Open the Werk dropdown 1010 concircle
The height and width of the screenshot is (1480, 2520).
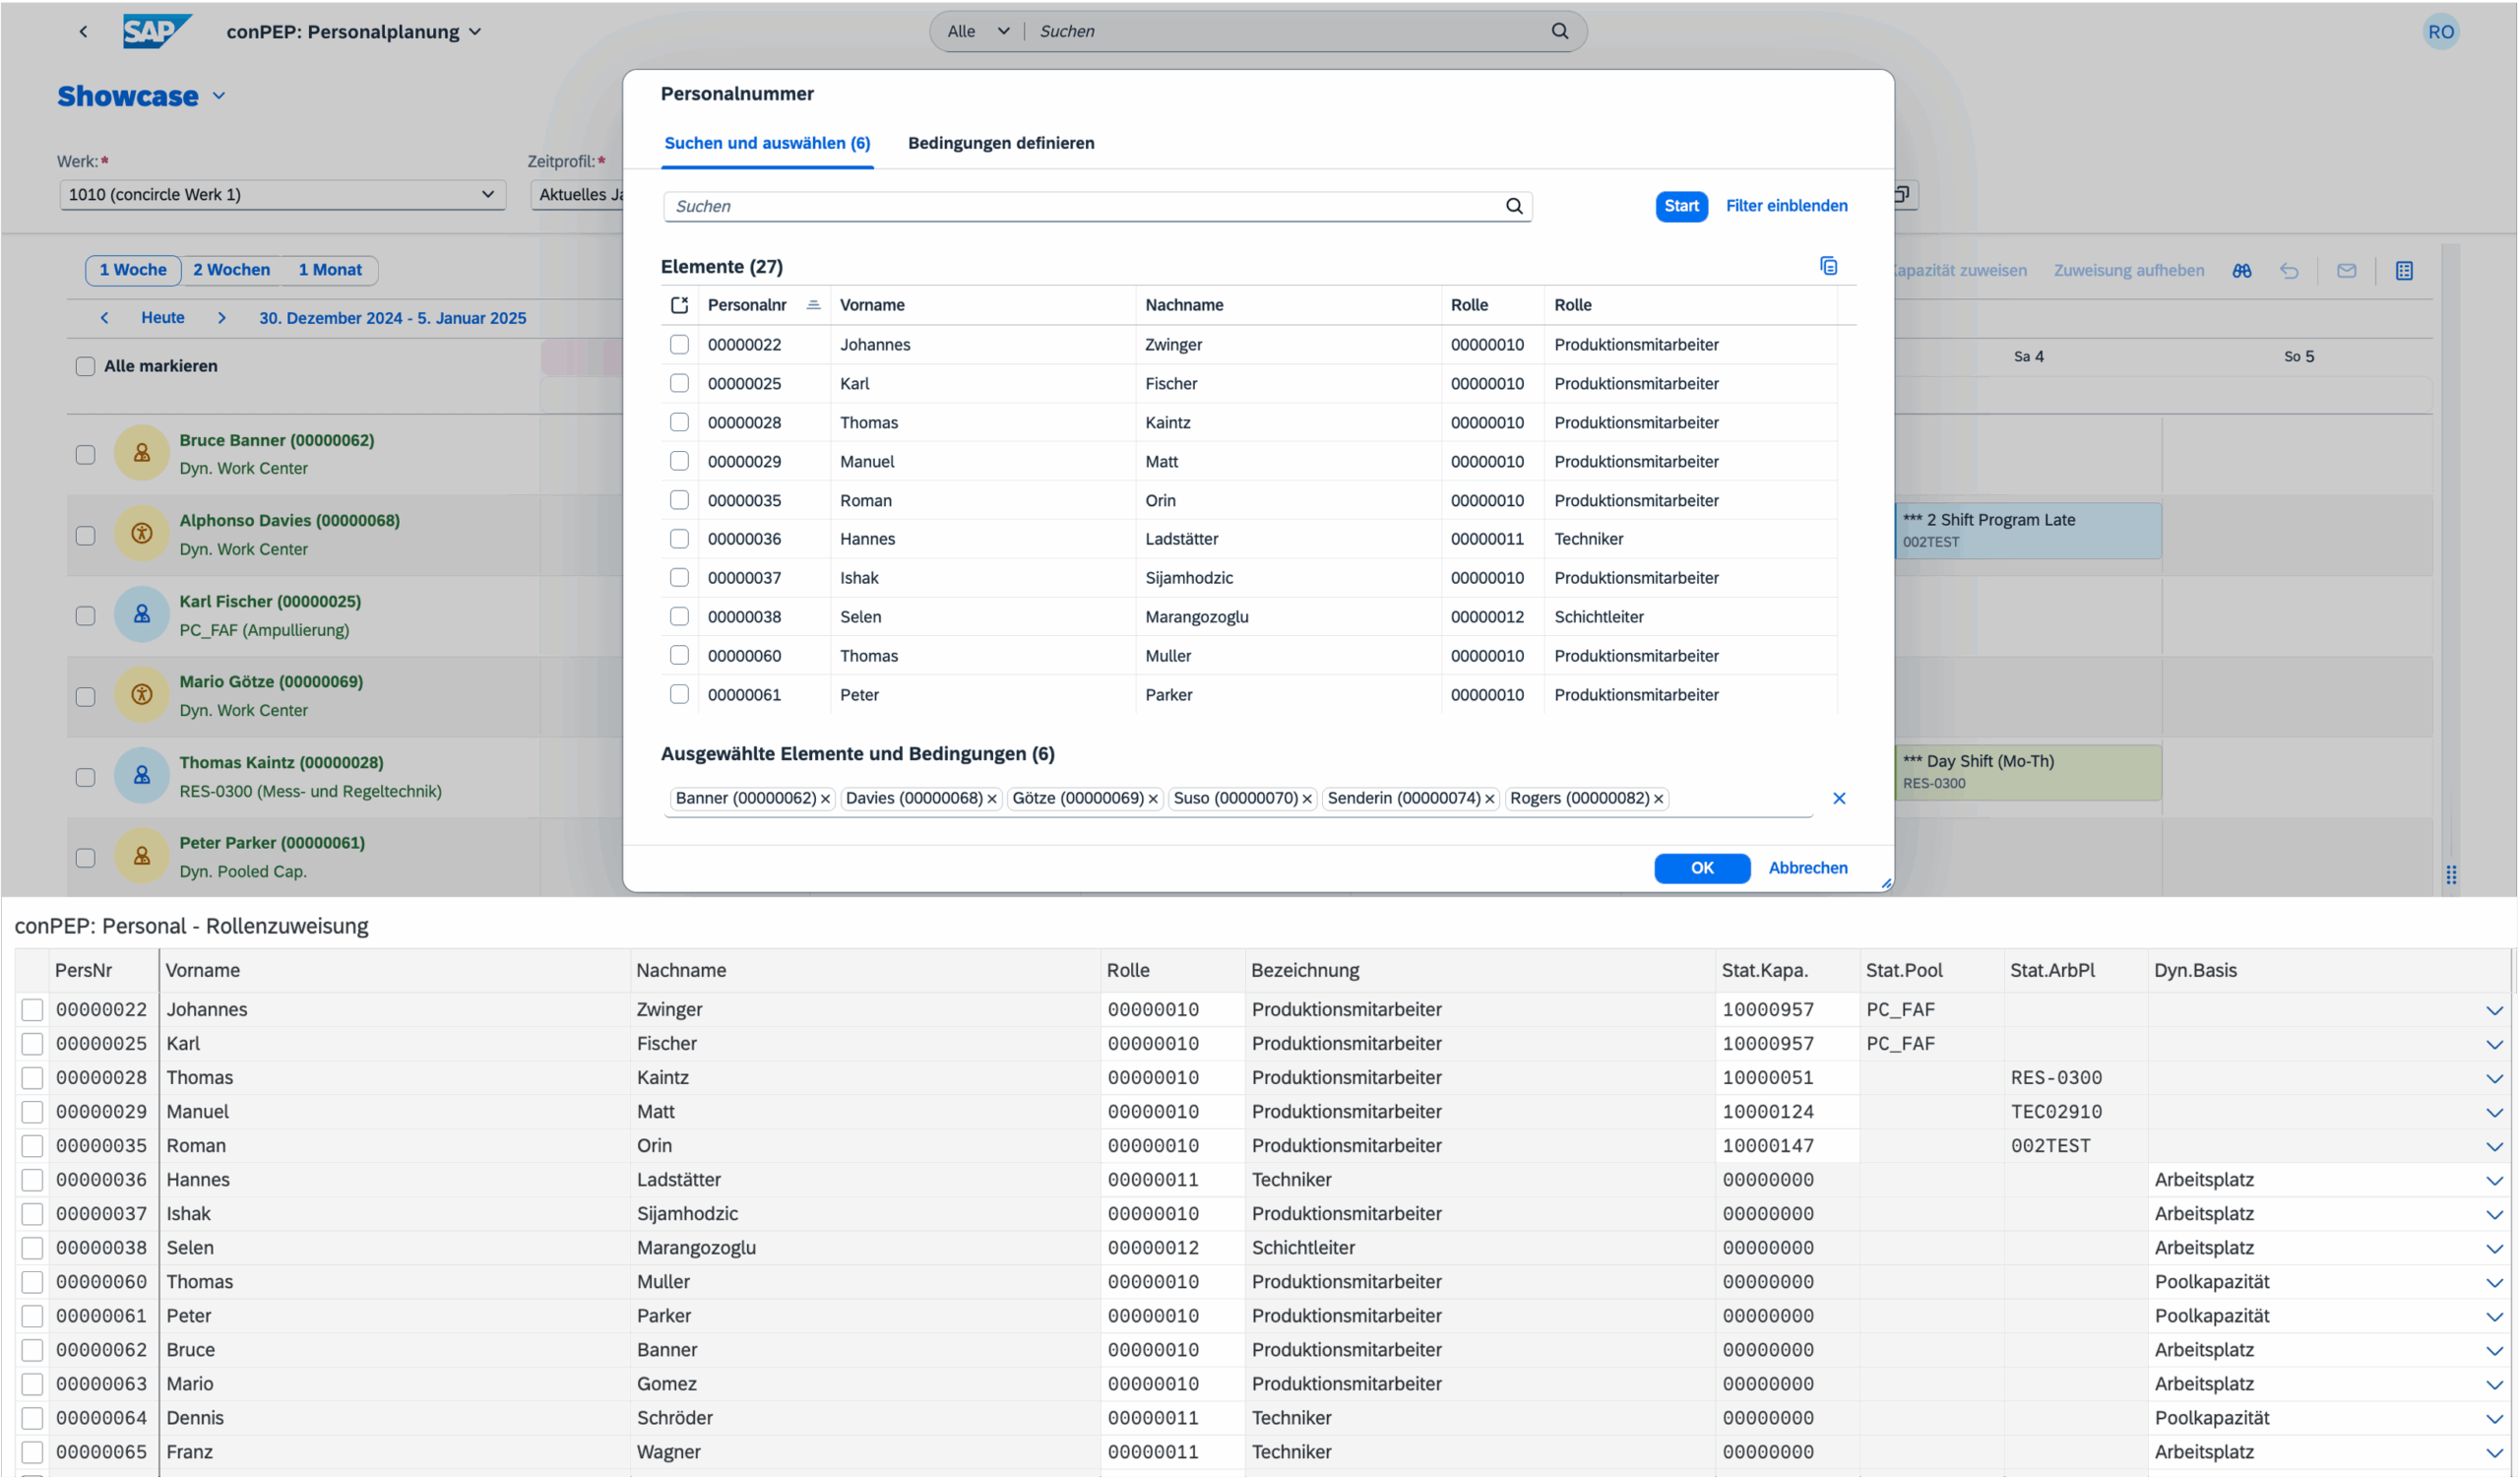pyautogui.click(x=282, y=195)
